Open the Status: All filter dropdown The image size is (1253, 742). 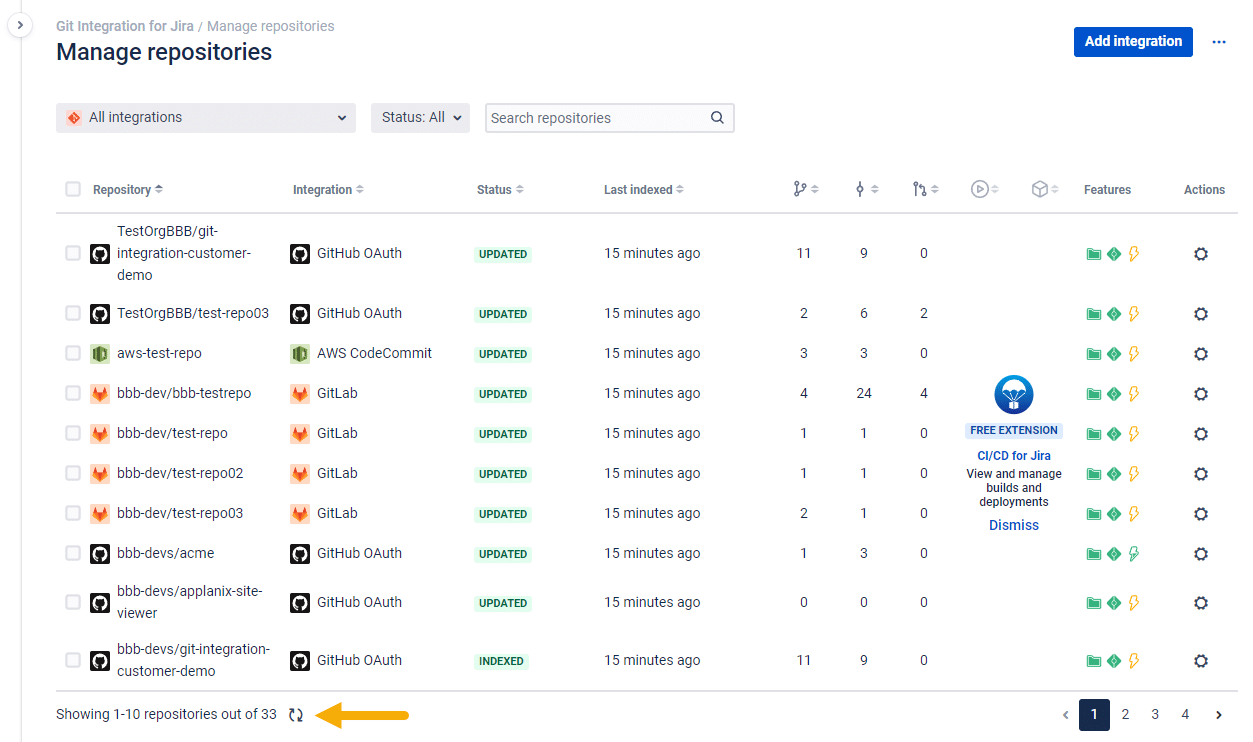(x=420, y=118)
